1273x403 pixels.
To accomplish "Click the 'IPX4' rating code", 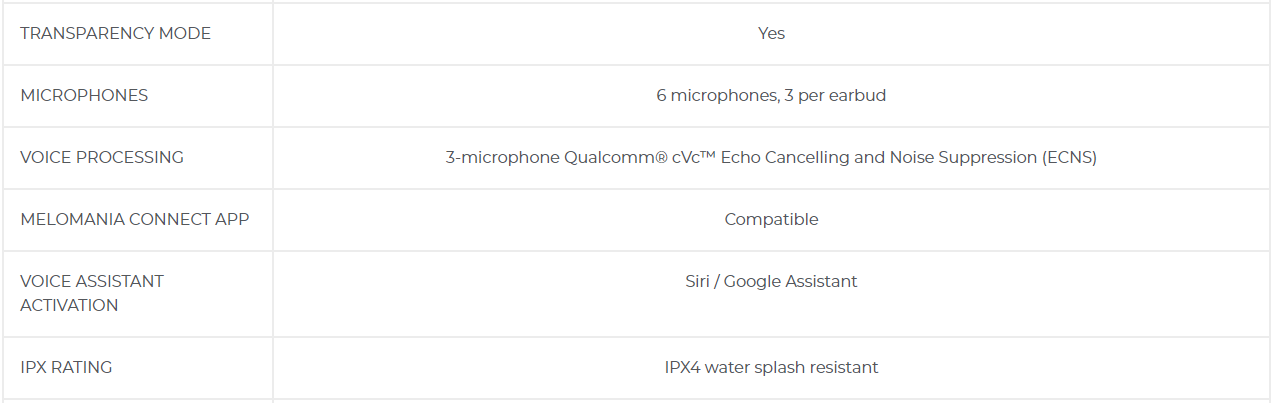I will point(682,367).
